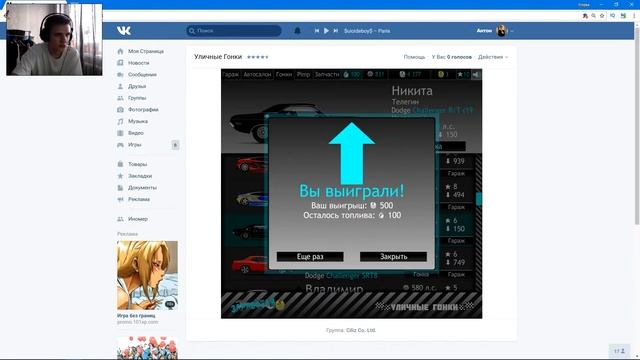This screenshot has width=640, height=360.
Task: Open Фотографии in the sidebar
Action: pyautogui.click(x=143, y=110)
